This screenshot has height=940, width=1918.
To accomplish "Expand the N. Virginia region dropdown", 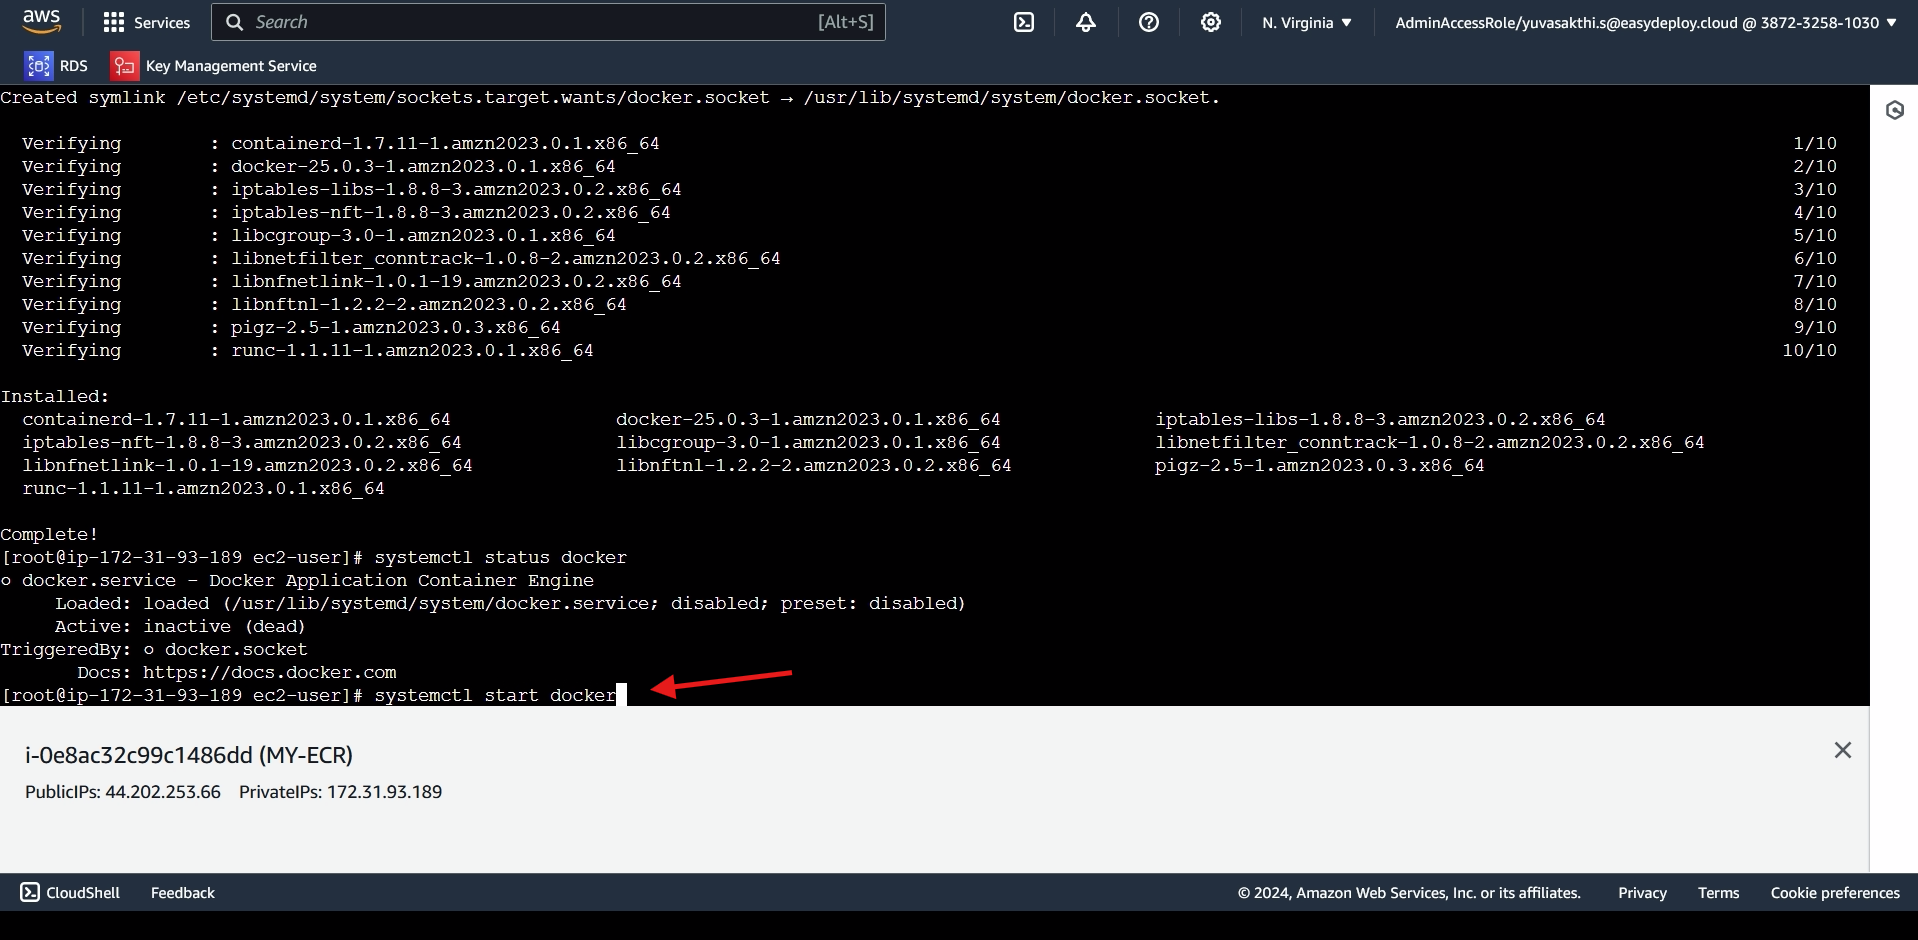I will (x=1306, y=22).
